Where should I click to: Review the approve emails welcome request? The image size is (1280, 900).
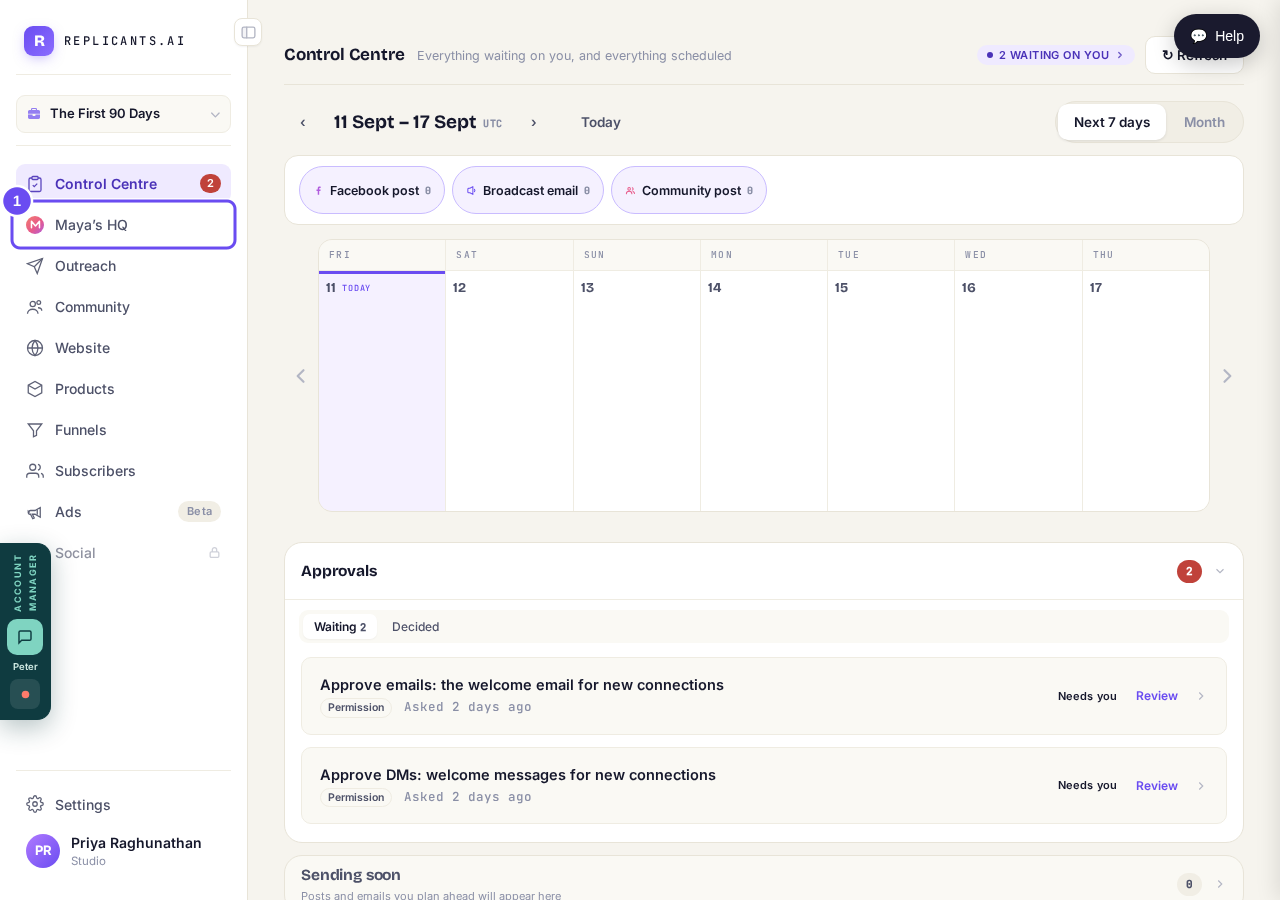click(1157, 696)
